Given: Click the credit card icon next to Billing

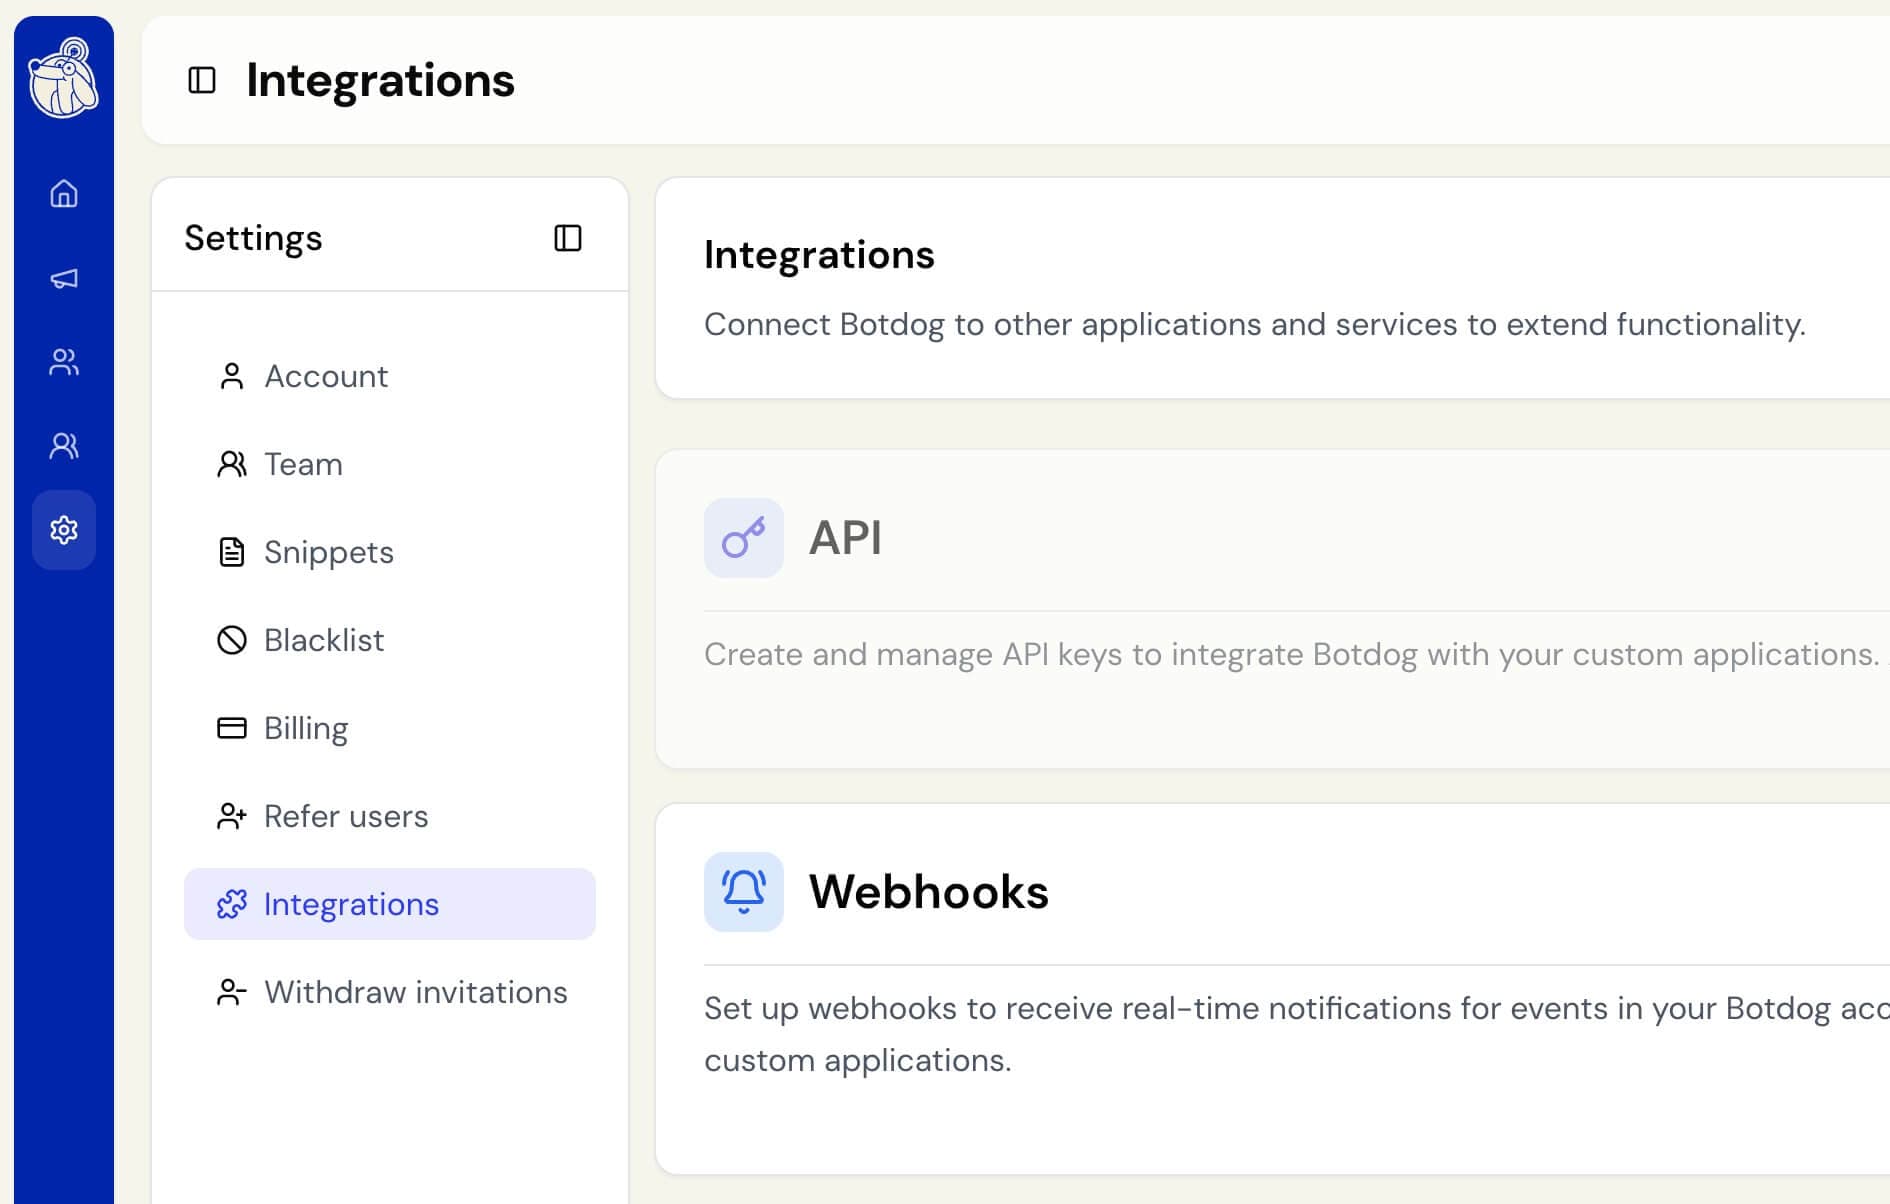Looking at the screenshot, I should (x=231, y=728).
